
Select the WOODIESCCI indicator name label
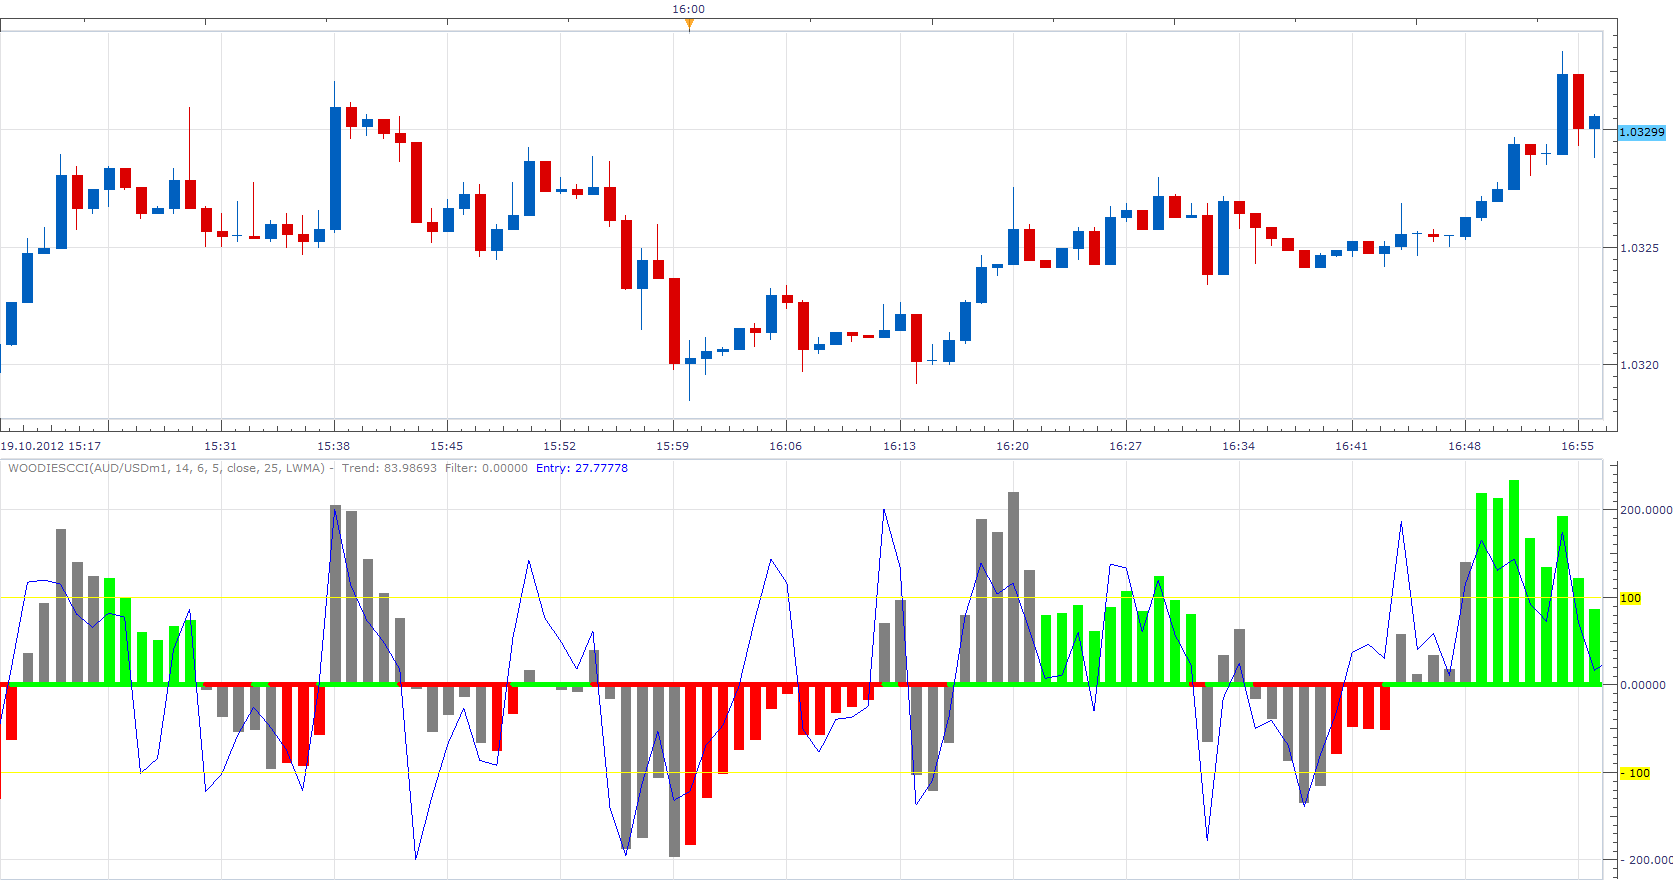pos(171,468)
